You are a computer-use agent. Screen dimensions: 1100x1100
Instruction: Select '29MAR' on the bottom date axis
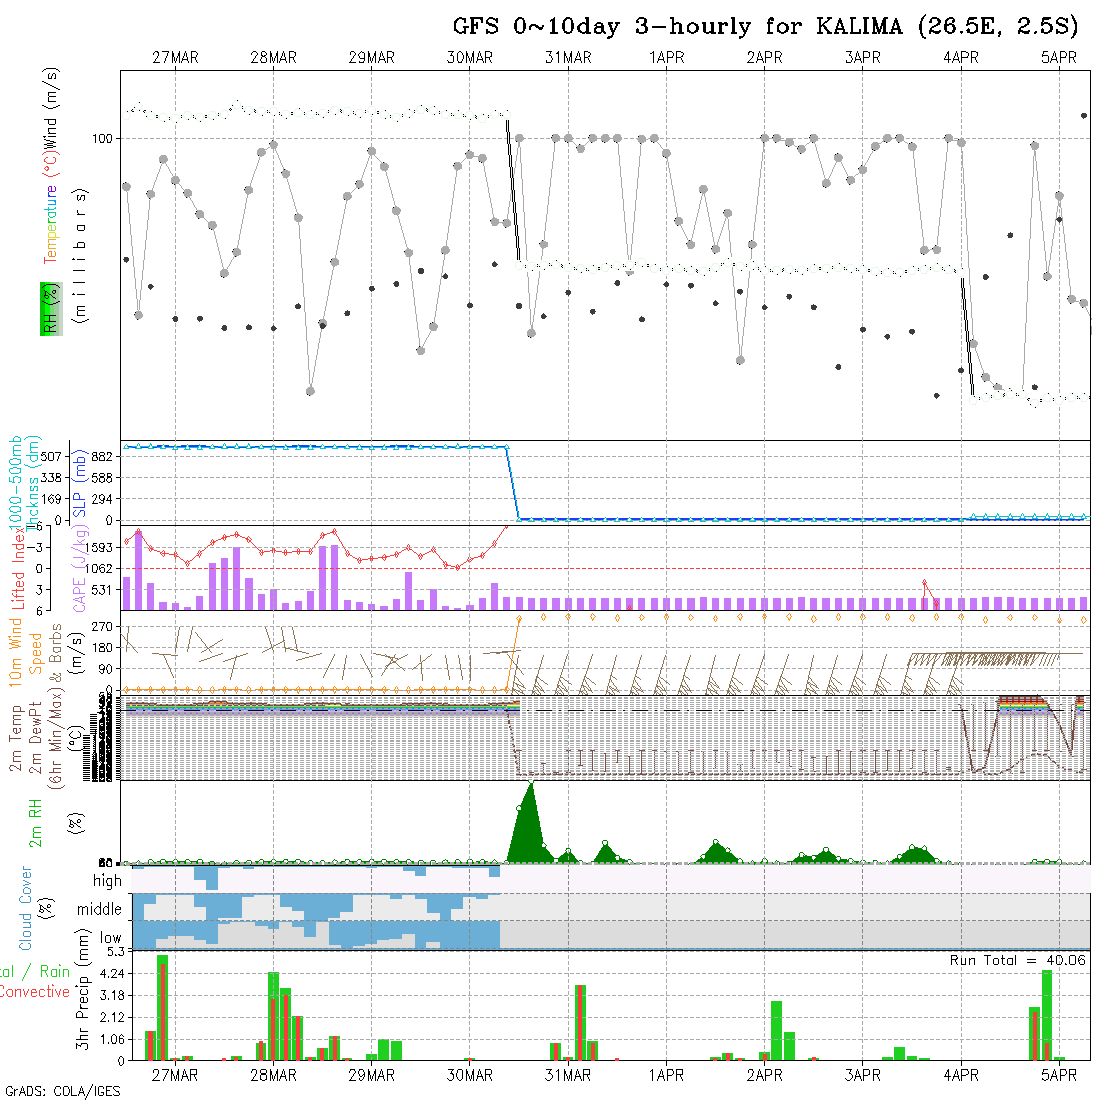click(x=372, y=1075)
